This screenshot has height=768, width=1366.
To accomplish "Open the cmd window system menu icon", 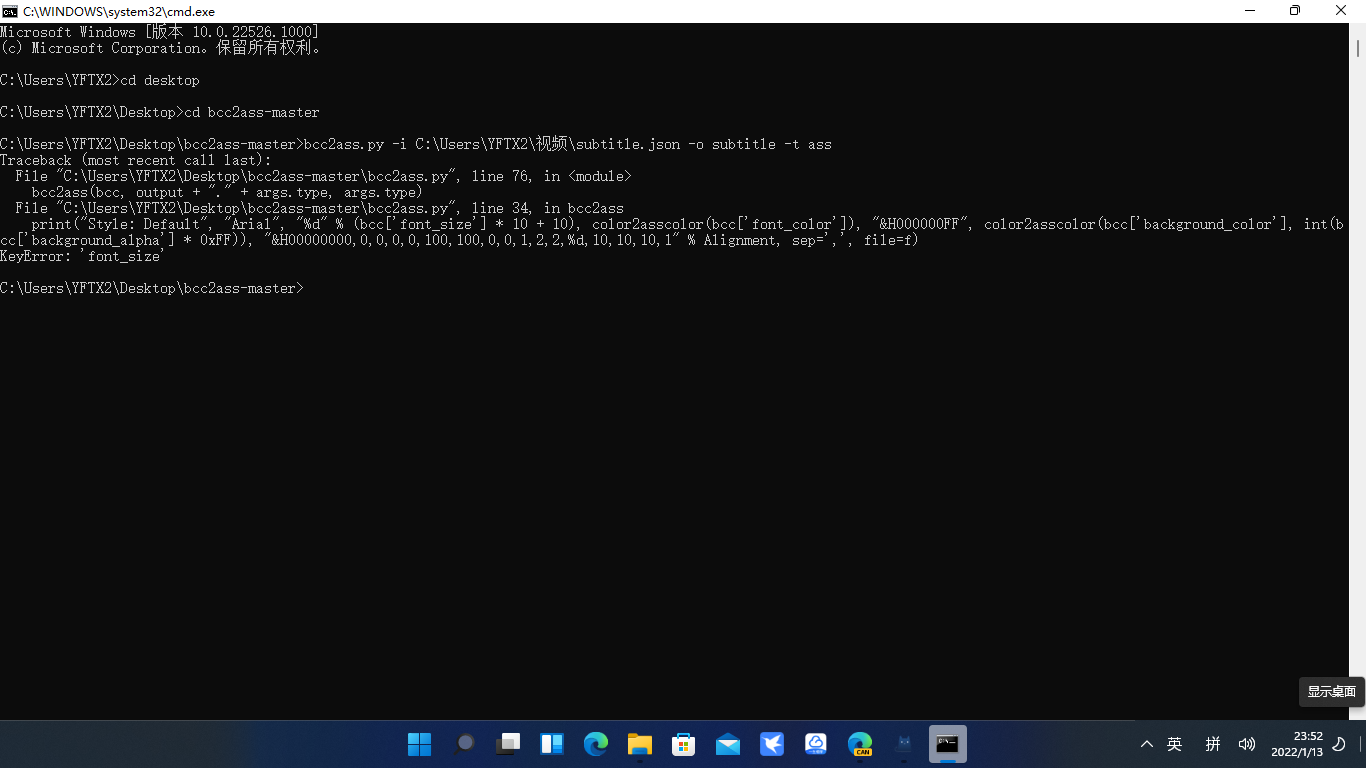I will (x=9, y=11).
